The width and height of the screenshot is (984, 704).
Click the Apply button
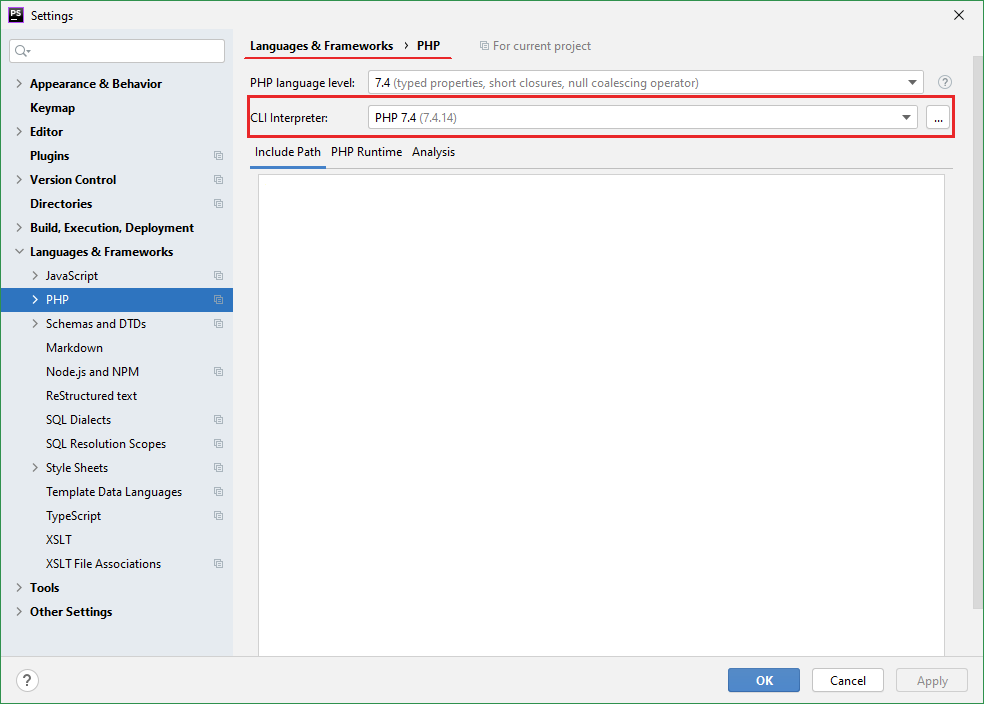932,680
